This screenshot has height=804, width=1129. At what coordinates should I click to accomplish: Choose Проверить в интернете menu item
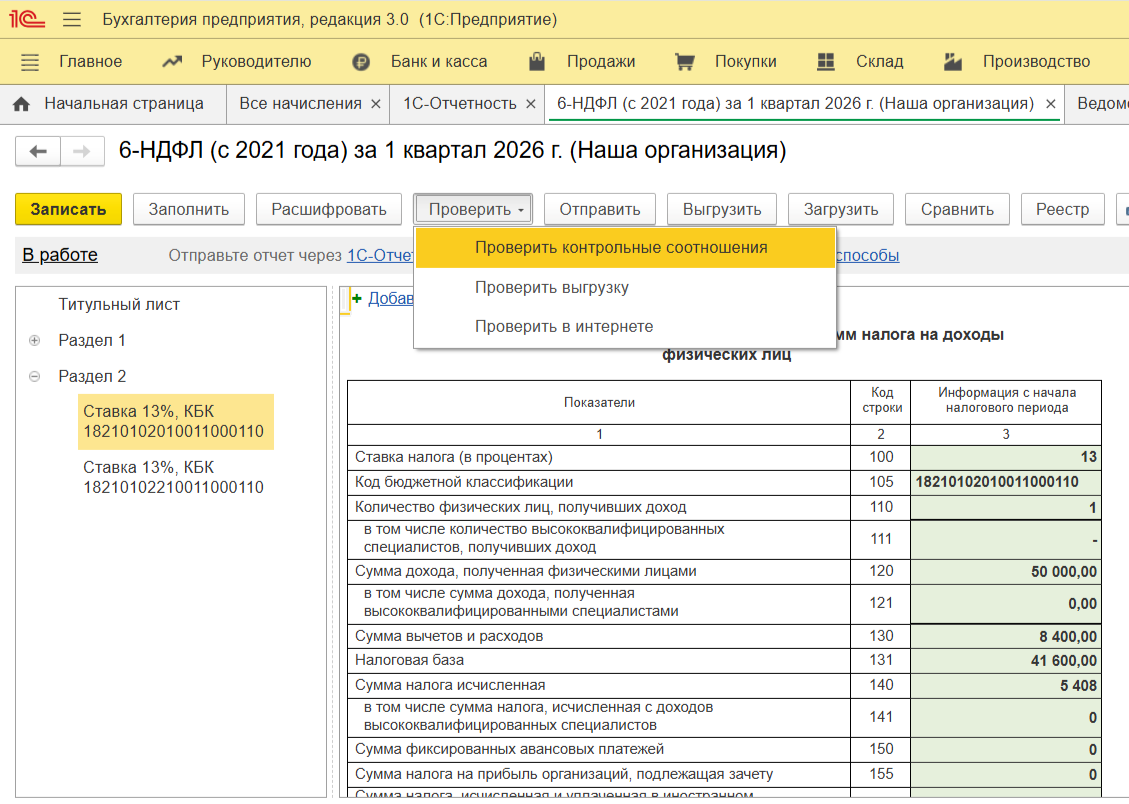(x=564, y=327)
